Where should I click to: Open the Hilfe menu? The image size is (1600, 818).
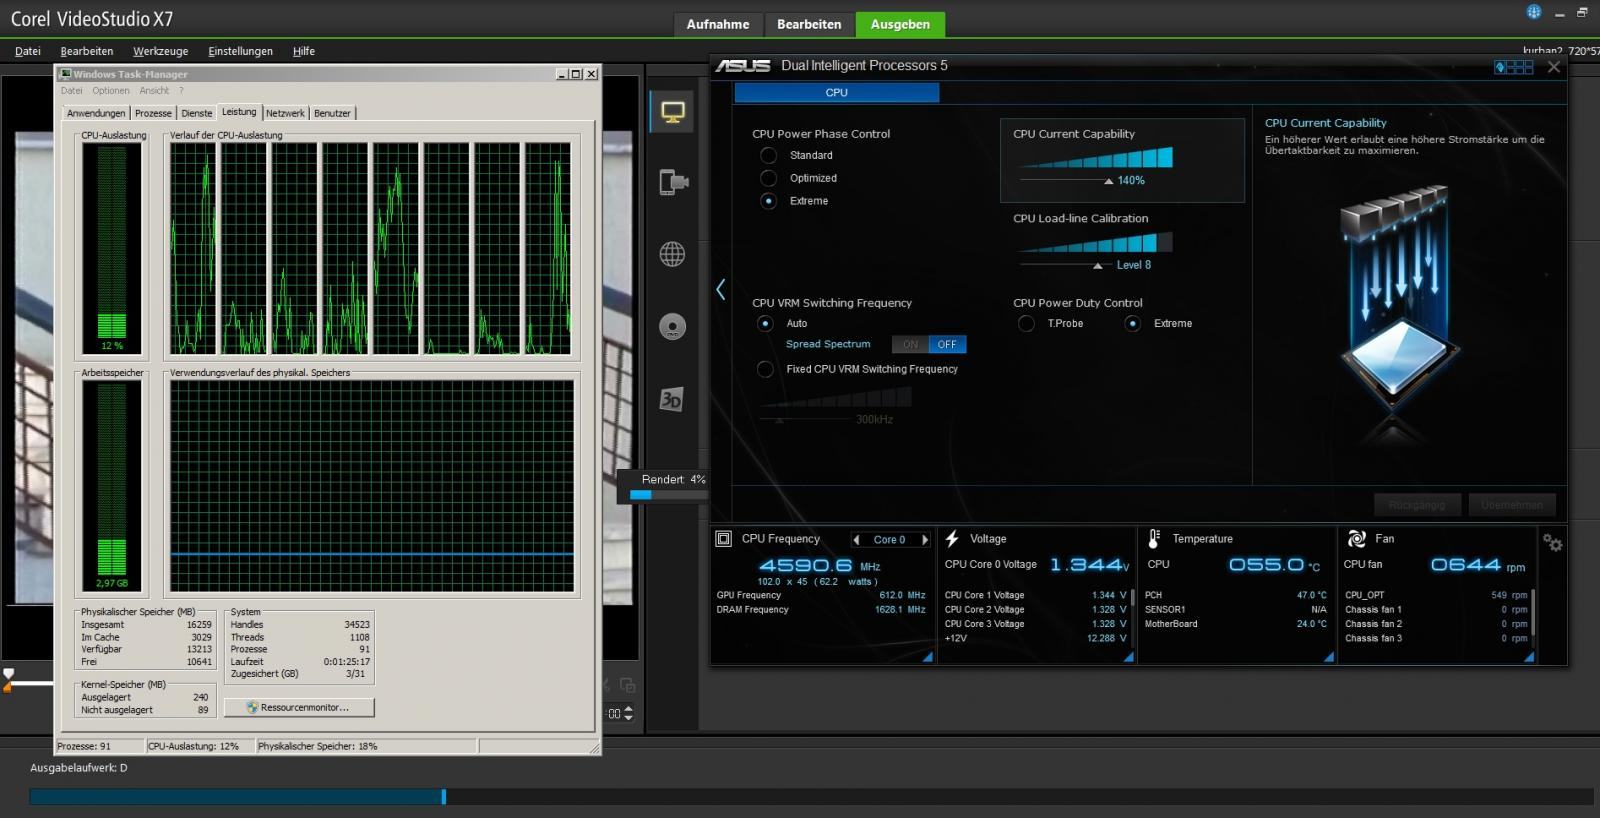pyautogui.click(x=304, y=51)
